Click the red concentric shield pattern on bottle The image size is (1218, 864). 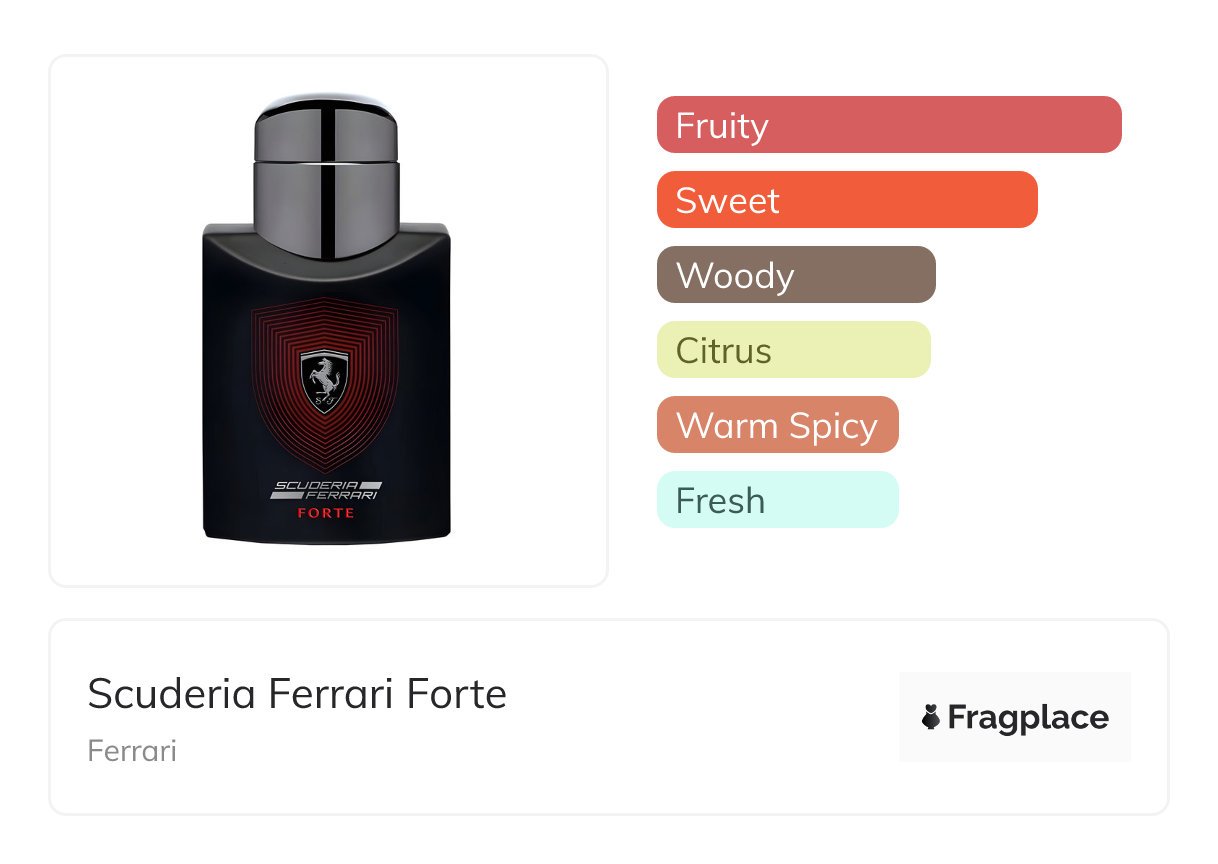tap(324, 380)
